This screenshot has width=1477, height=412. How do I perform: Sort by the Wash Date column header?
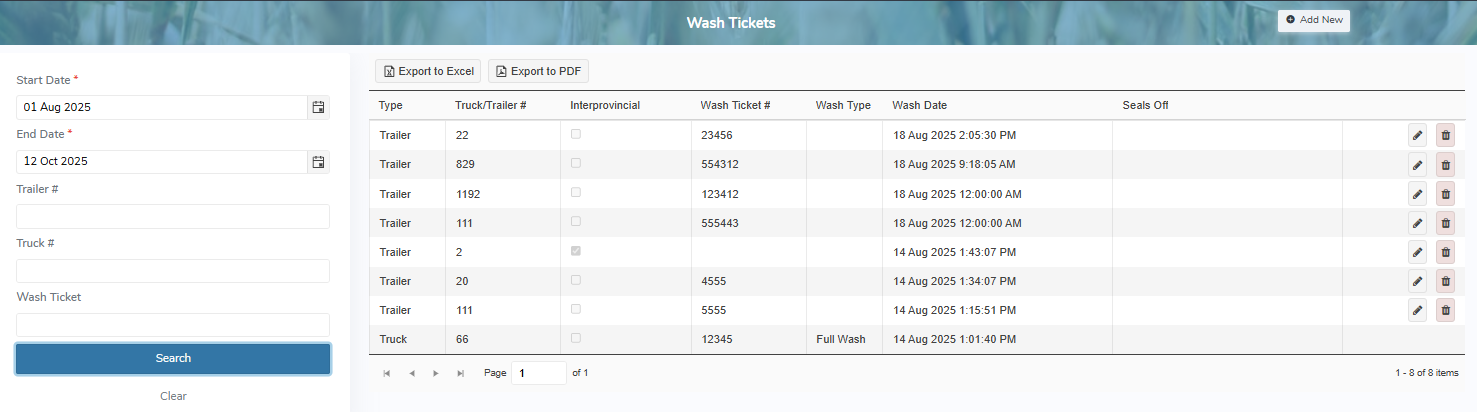(919, 105)
